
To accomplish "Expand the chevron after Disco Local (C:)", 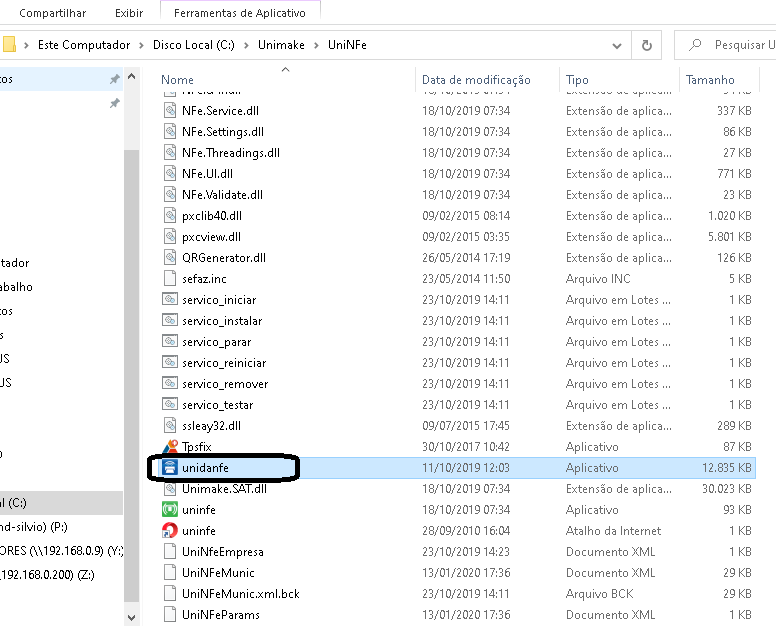I will click(246, 46).
